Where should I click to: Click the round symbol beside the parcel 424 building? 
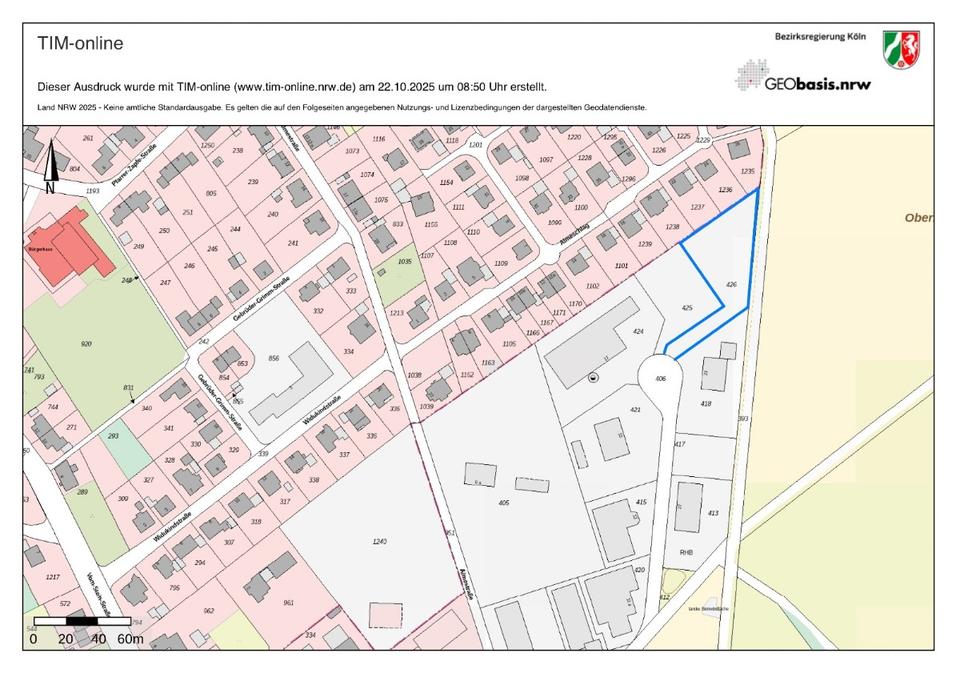click(x=594, y=377)
